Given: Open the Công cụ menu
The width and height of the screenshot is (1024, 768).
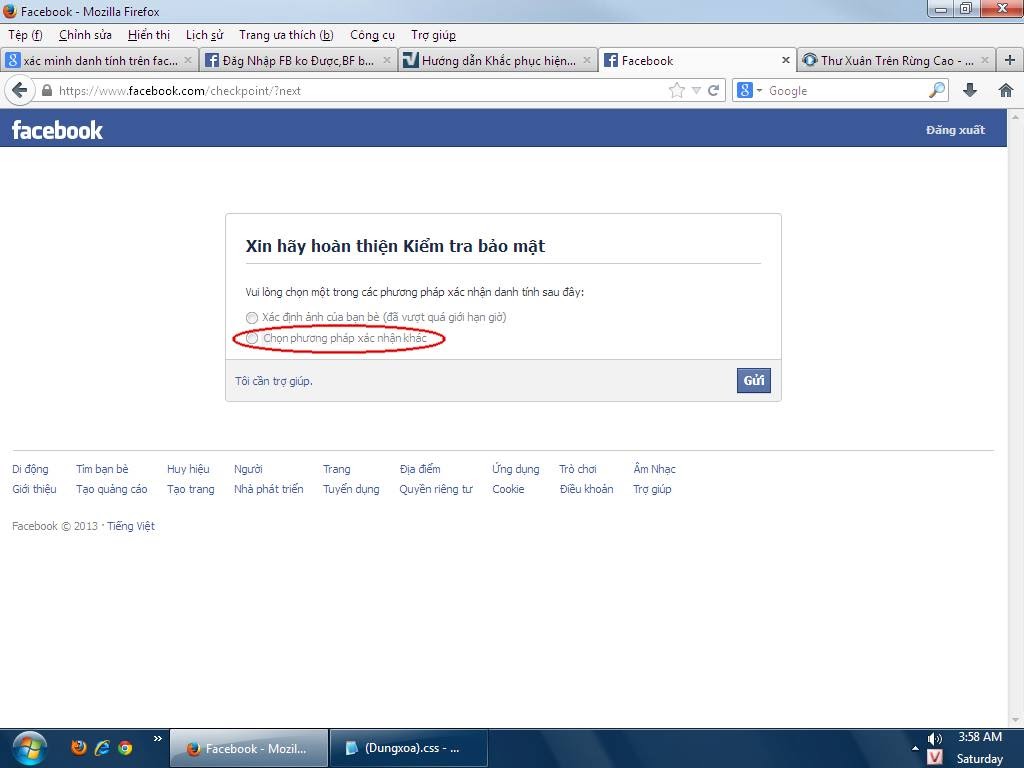Looking at the screenshot, I should (x=372, y=35).
